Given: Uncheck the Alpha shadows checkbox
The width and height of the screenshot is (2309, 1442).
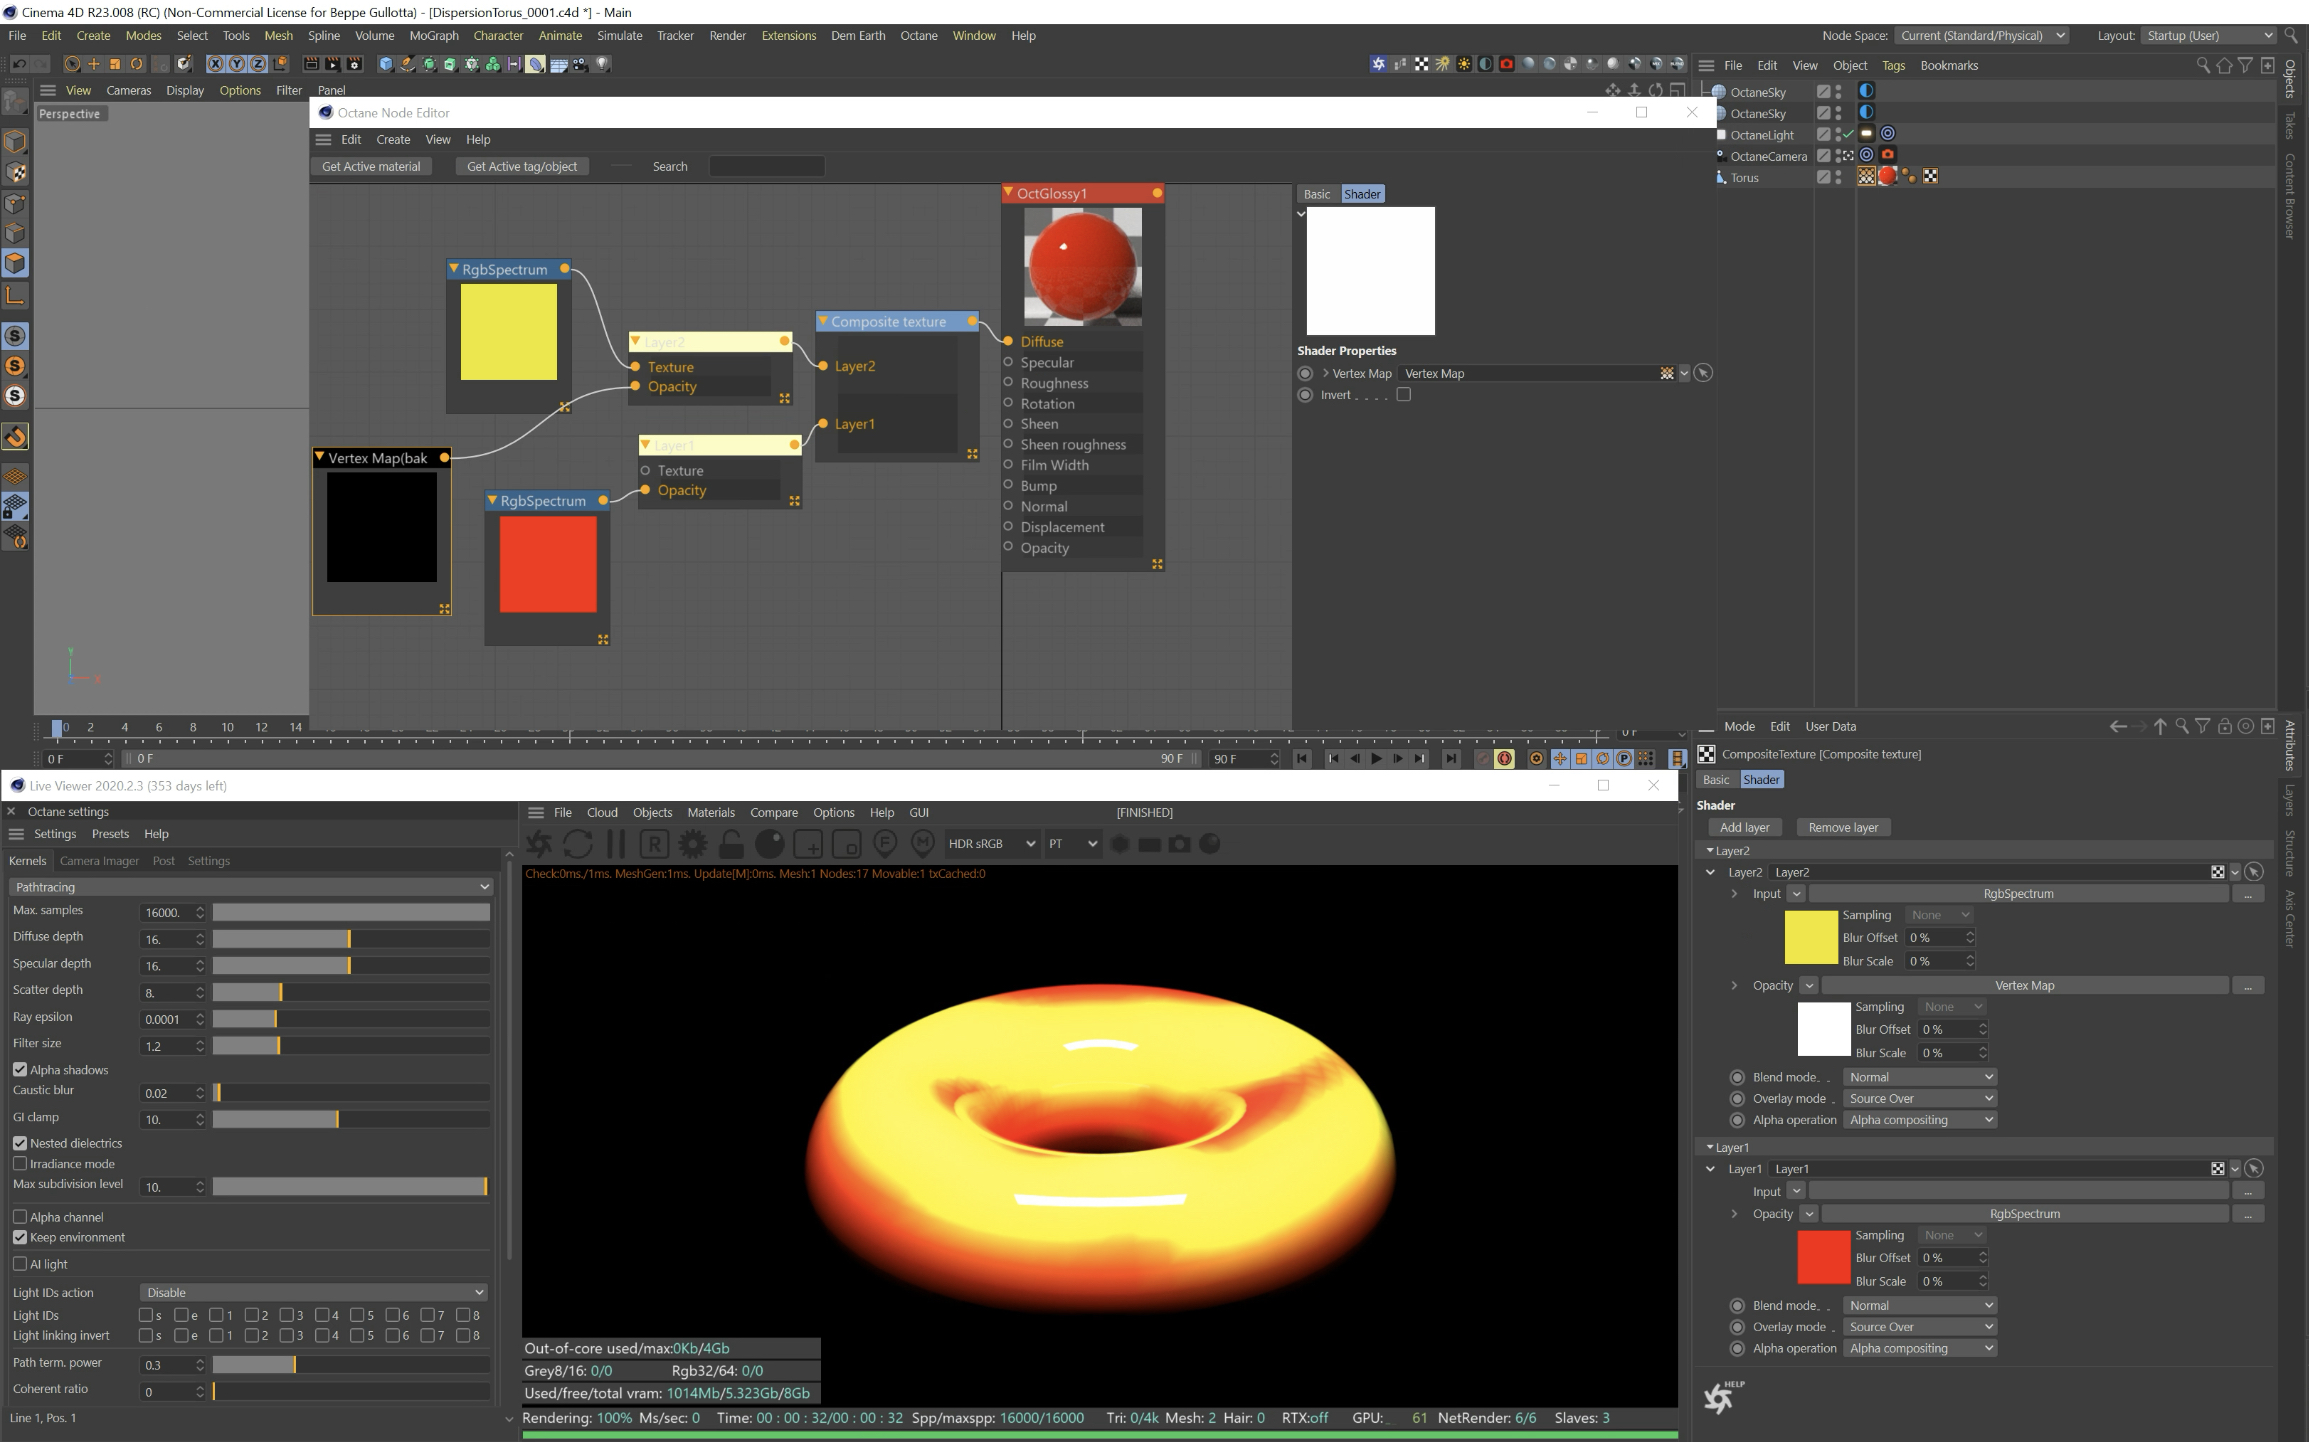Looking at the screenshot, I should [x=20, y=1070].
